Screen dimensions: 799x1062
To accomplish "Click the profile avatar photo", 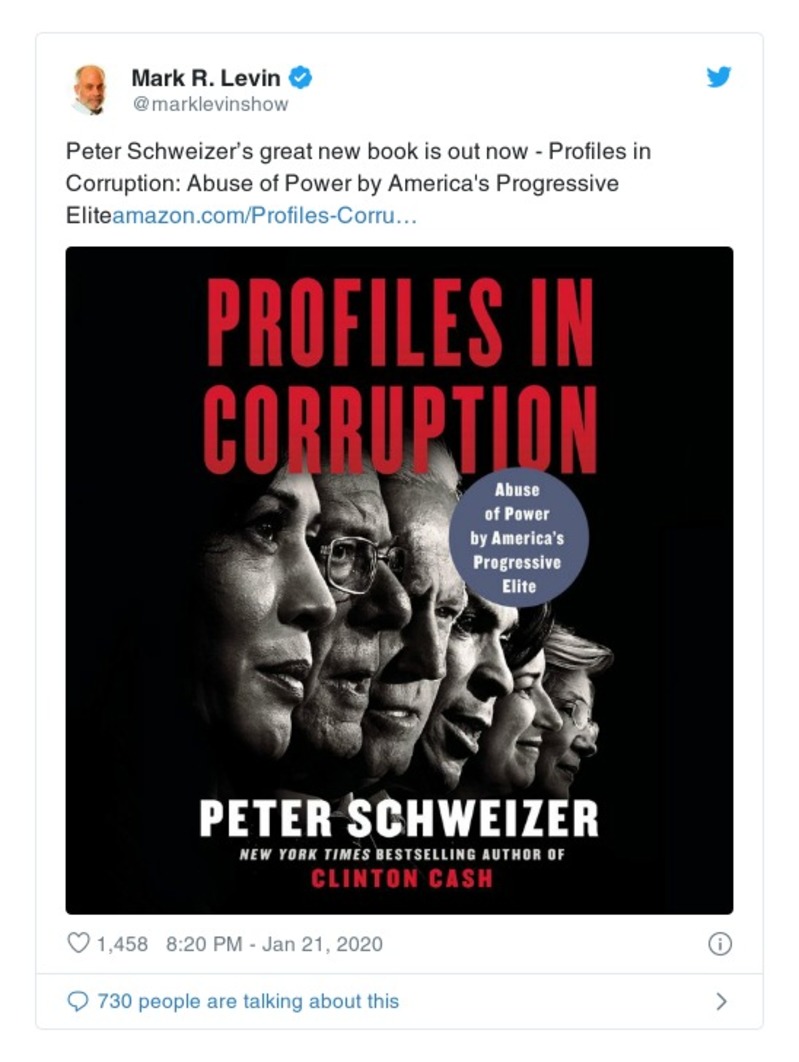I will point(90,89).
